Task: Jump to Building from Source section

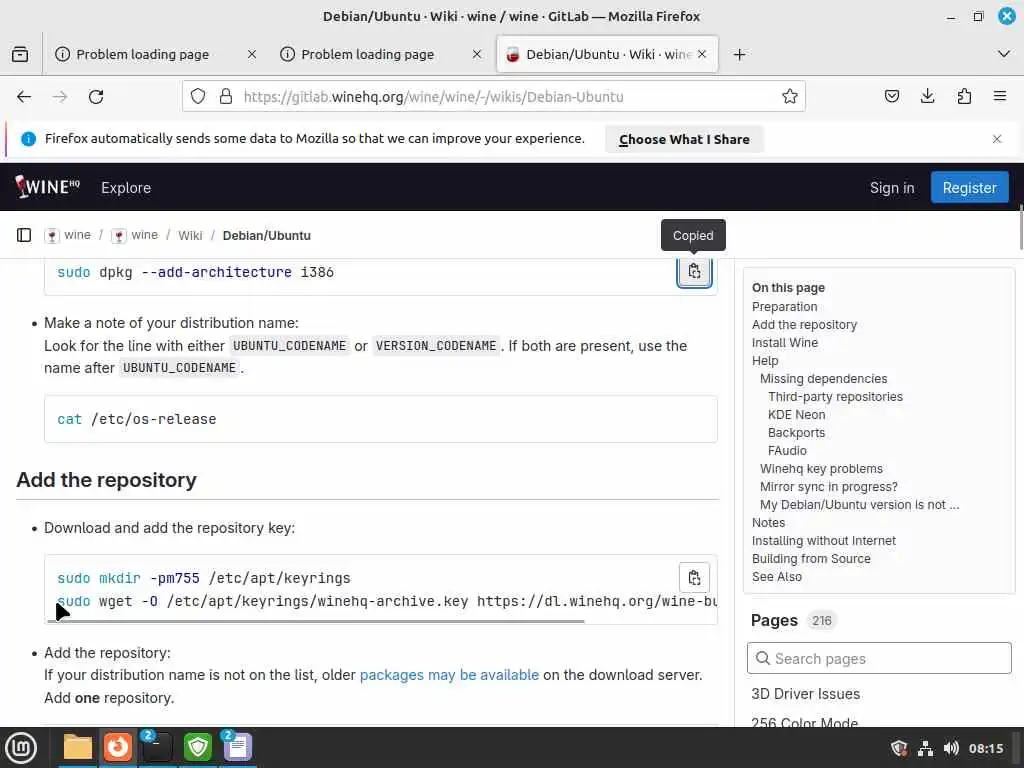Action: [811, 558]
